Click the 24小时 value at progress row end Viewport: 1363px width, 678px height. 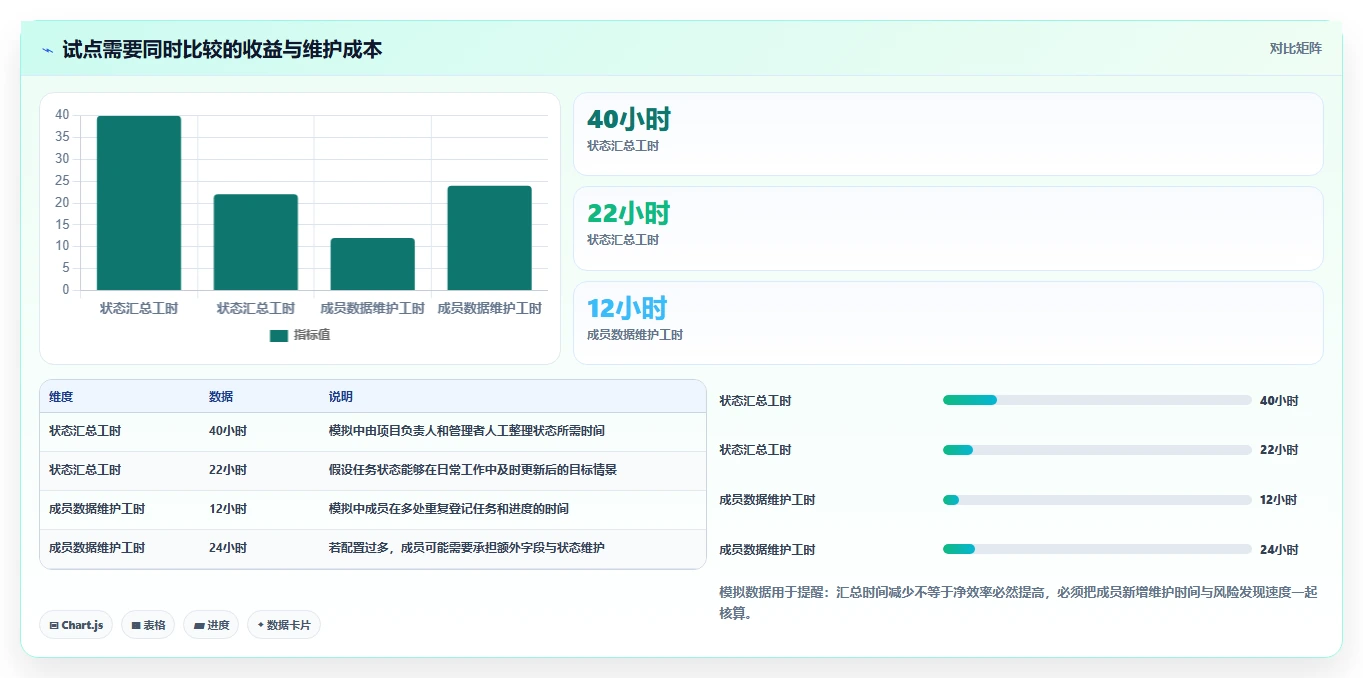(1279, 550)
